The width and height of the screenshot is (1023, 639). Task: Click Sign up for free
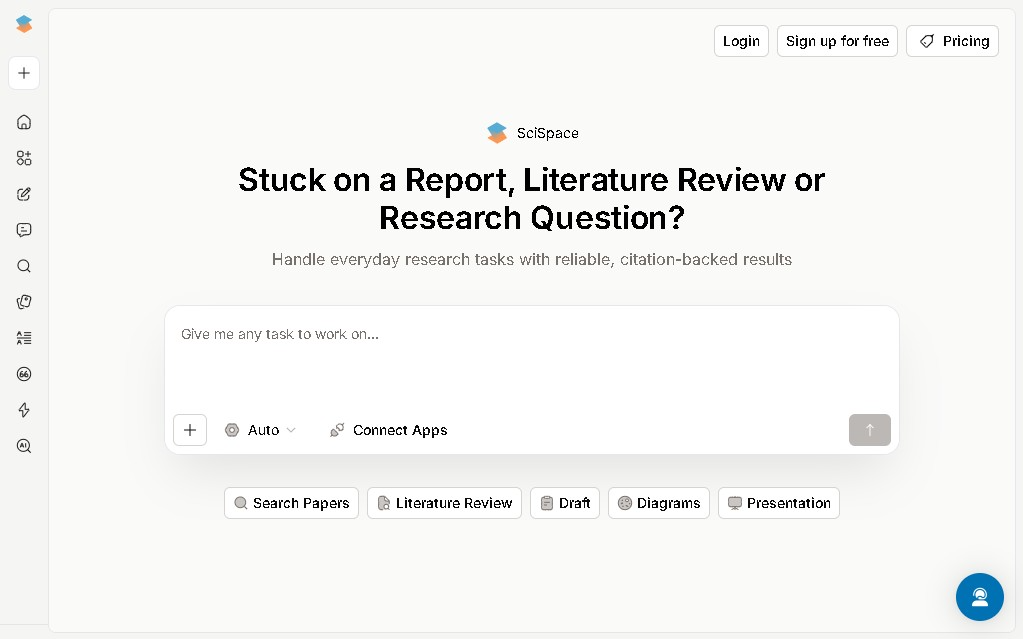pos(837,41)
